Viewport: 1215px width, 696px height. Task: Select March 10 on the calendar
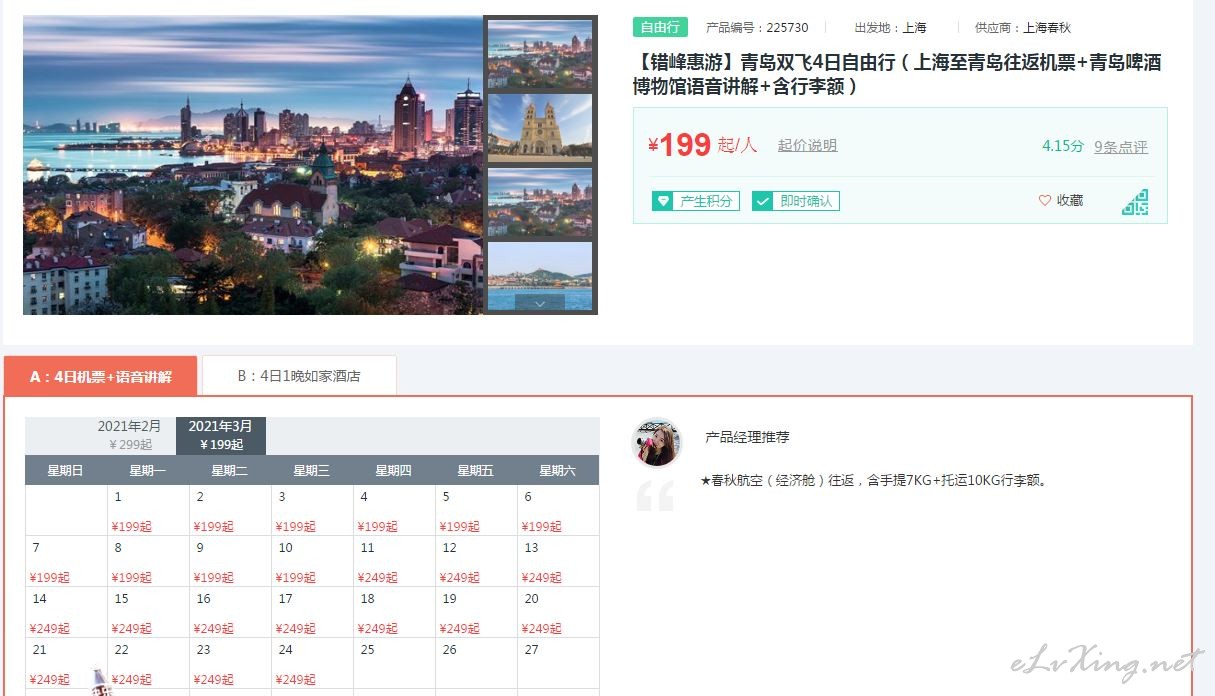pyautogui.click(x=312, y=561)
